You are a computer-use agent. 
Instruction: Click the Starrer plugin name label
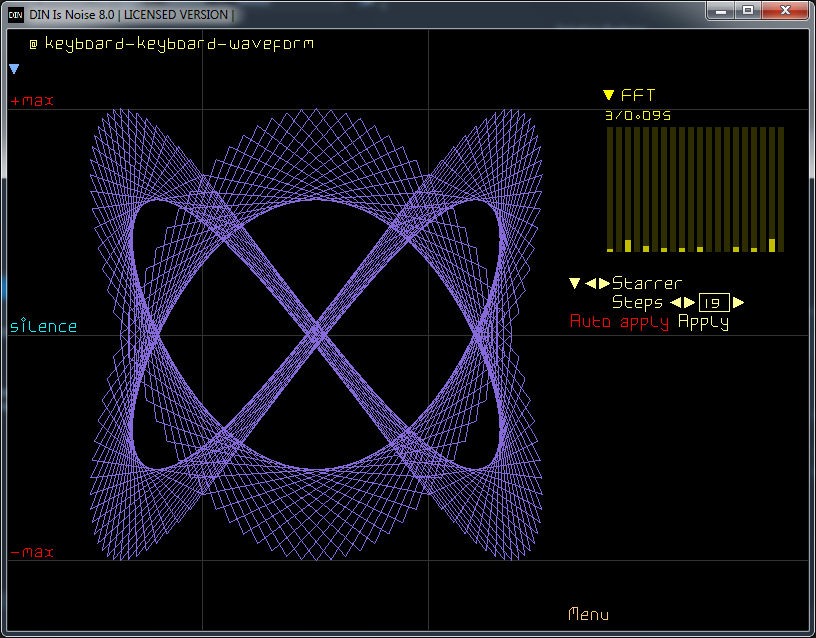tap(647, 284)
